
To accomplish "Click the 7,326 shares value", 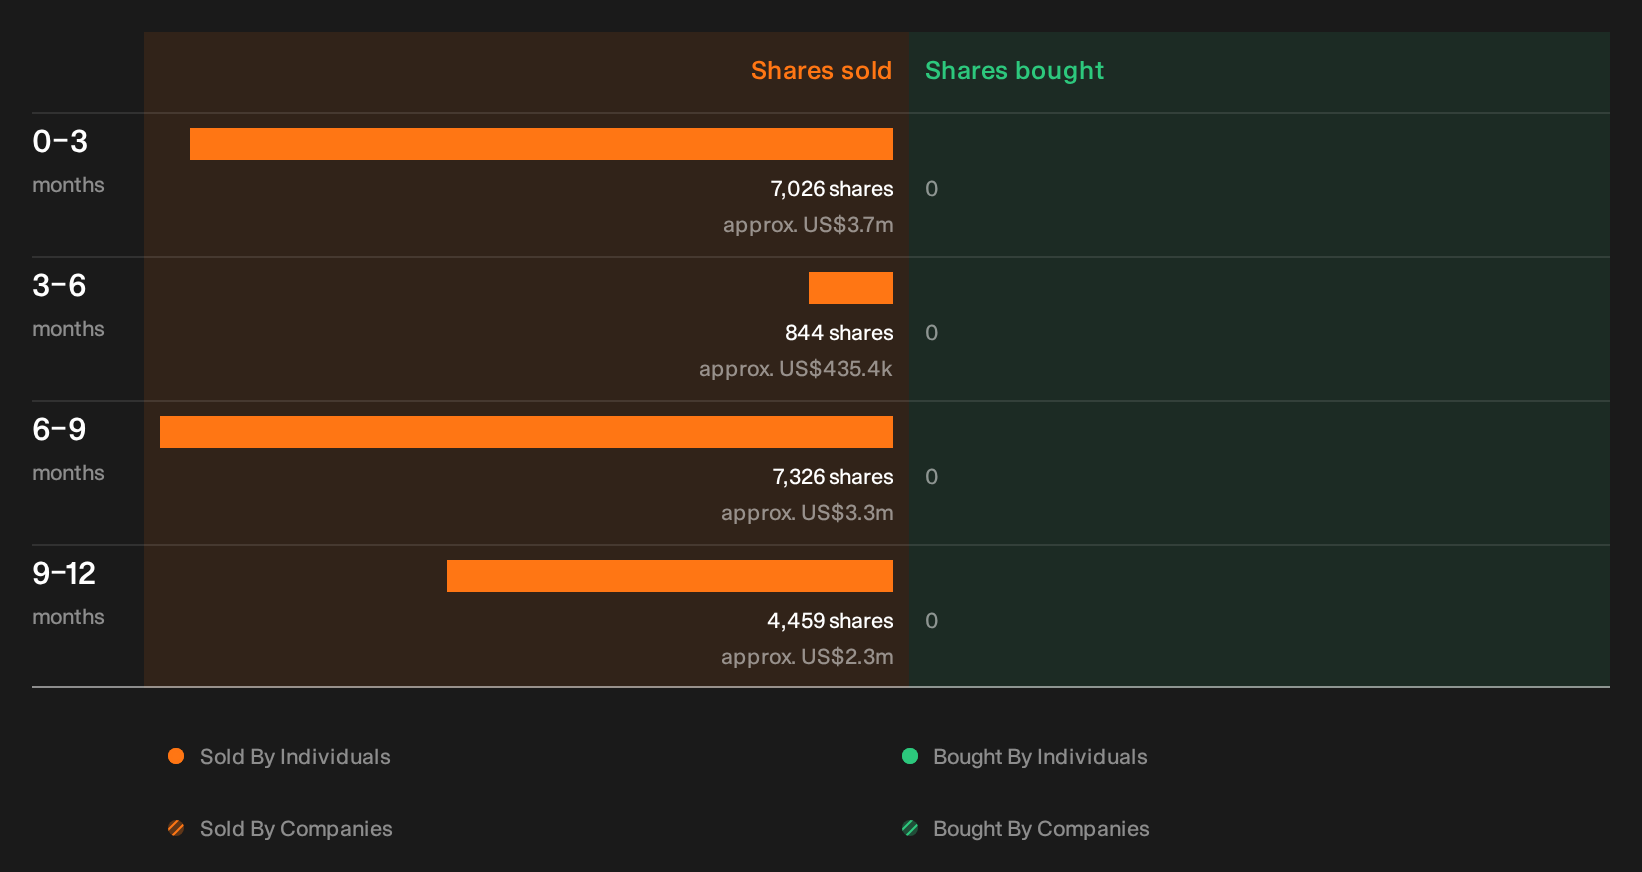I will [833, 477].
